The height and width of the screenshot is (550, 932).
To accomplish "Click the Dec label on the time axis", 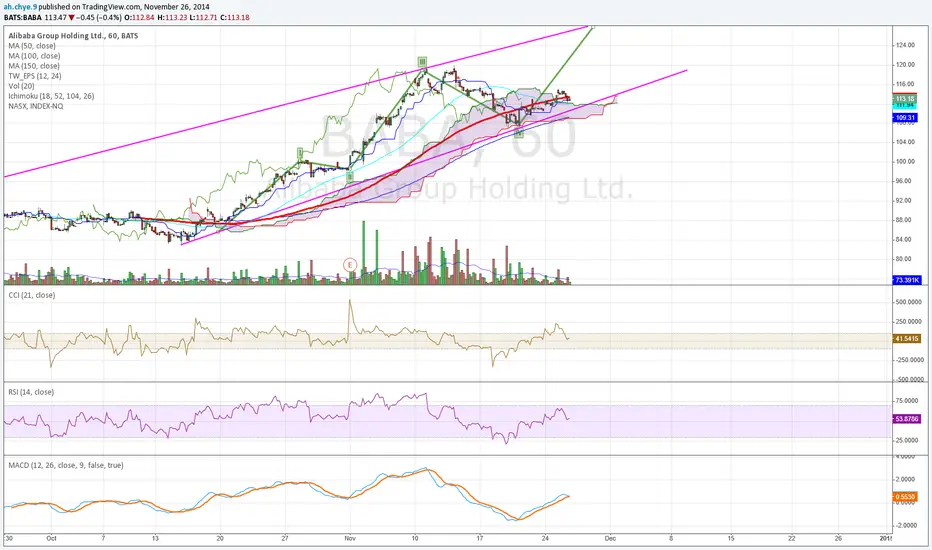I will pos(610,538).
